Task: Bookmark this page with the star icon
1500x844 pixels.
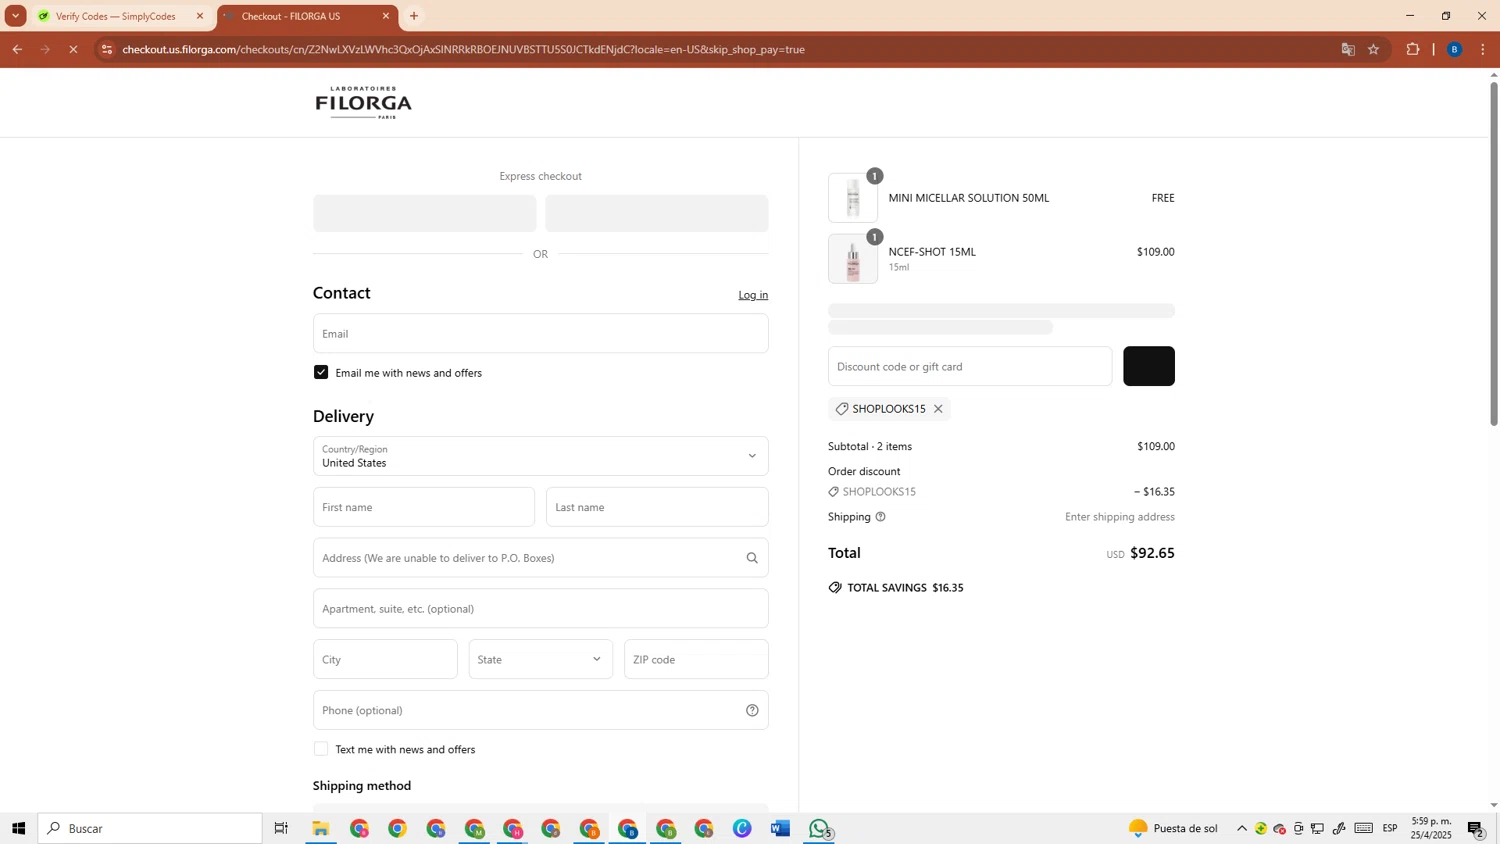Action: point(1374,49)
